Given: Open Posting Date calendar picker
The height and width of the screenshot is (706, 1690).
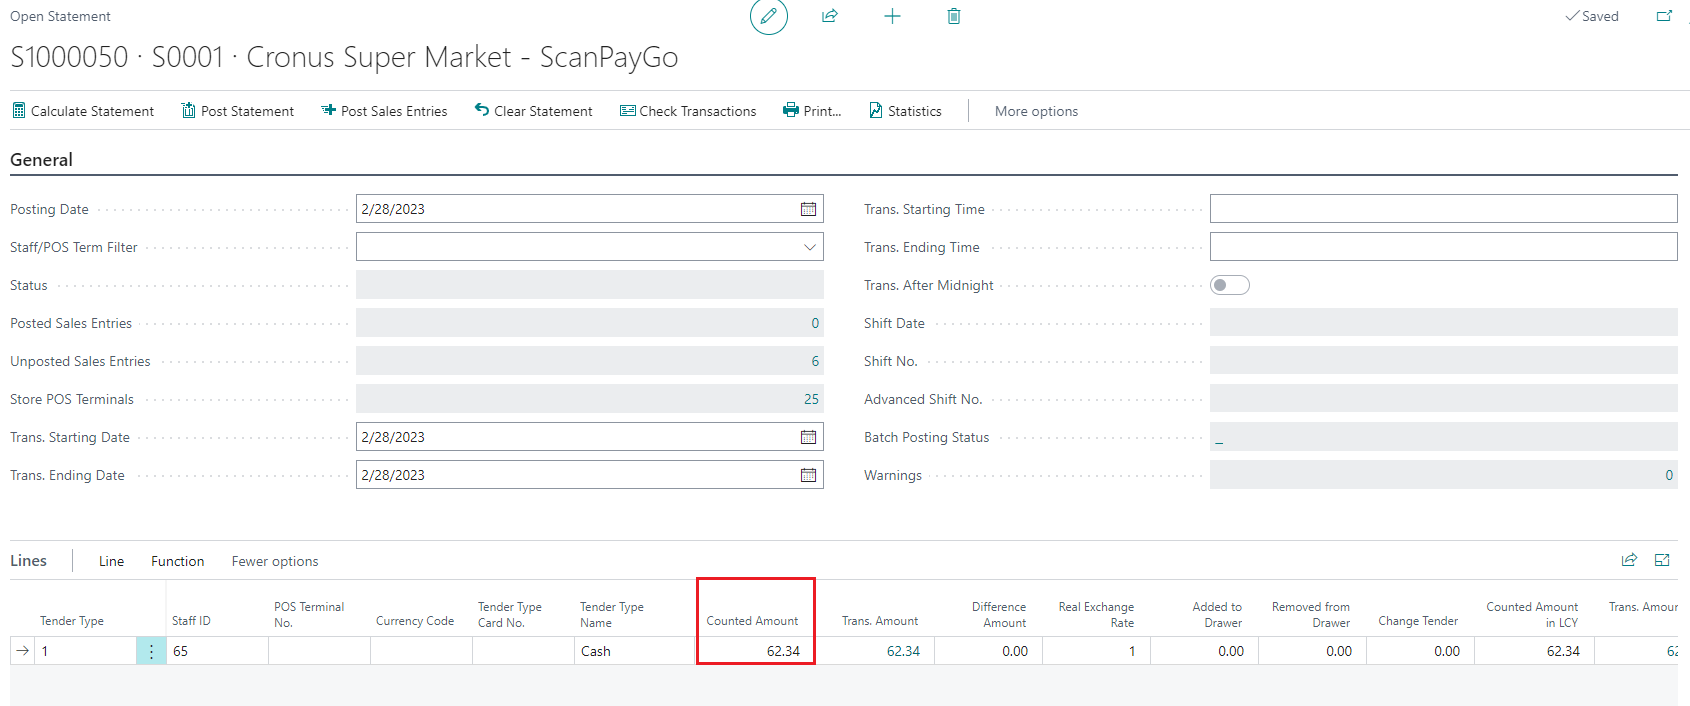Looking at the screenshot, I should click(x=808, y=209).
